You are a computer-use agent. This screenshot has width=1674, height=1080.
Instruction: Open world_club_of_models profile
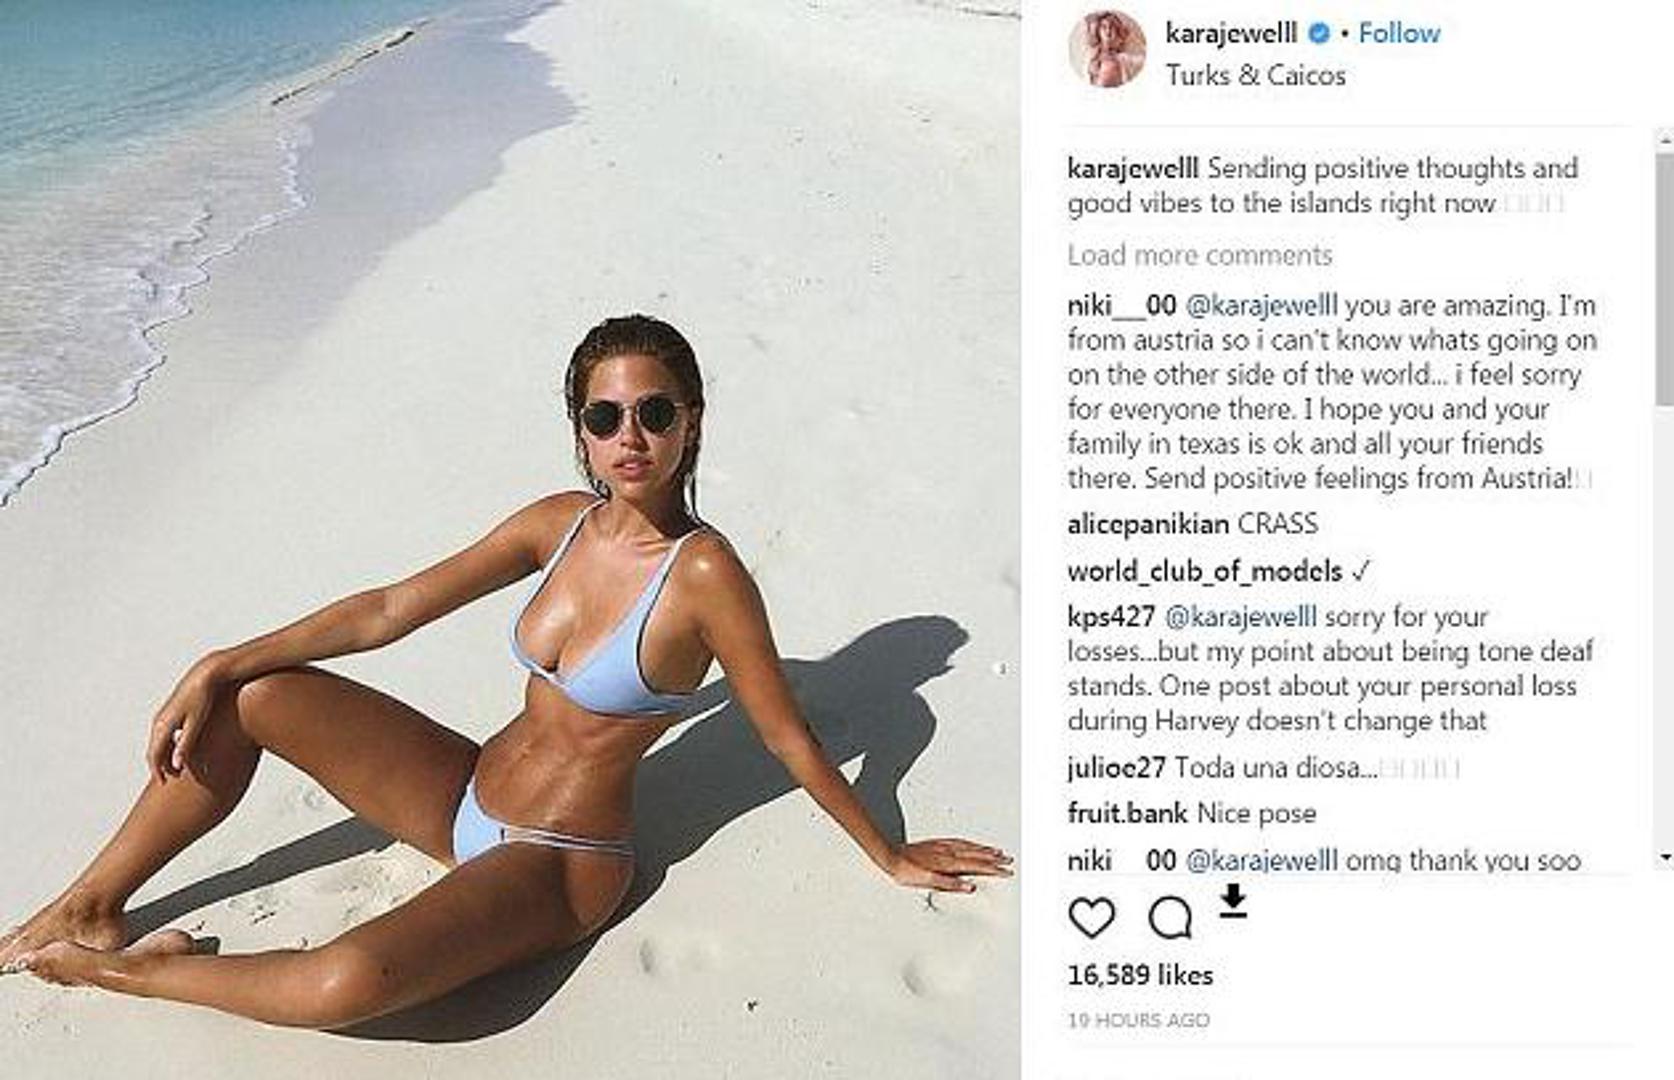[x=1204, y=571]
